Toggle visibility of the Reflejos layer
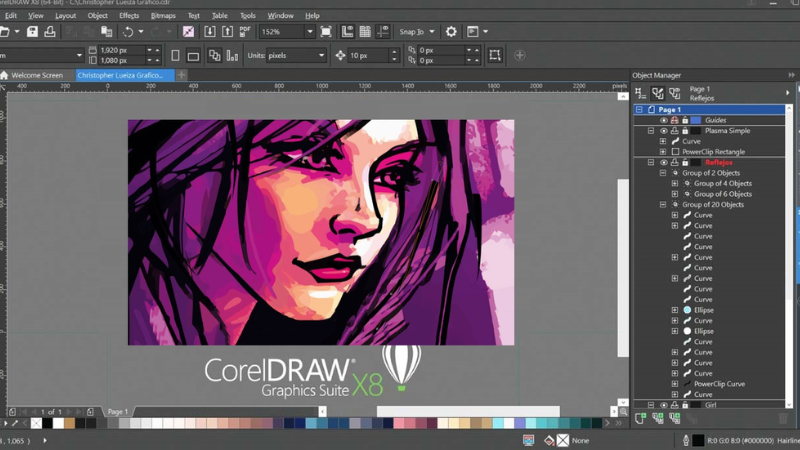The width and height of the screenshot is (800, 450). (x=663, y=162)
